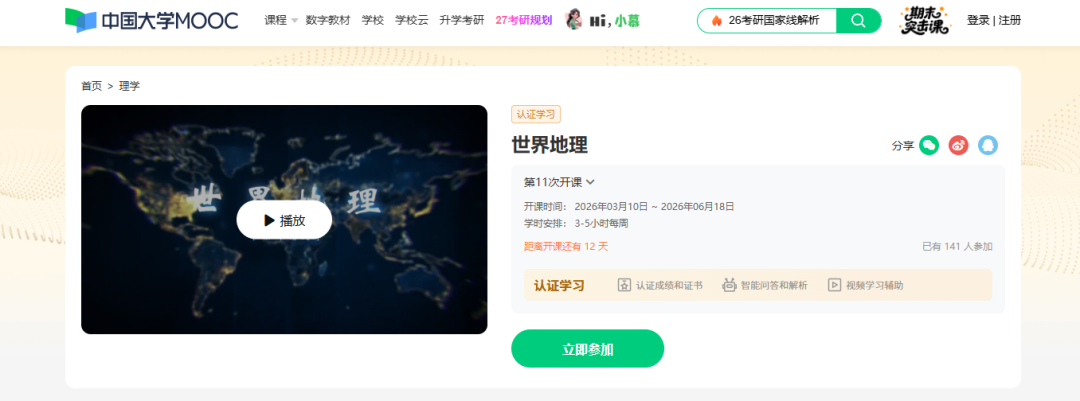The image size is (1080, 401).
Task: Click the 视频学习辅助 icon
Action: 834,285
